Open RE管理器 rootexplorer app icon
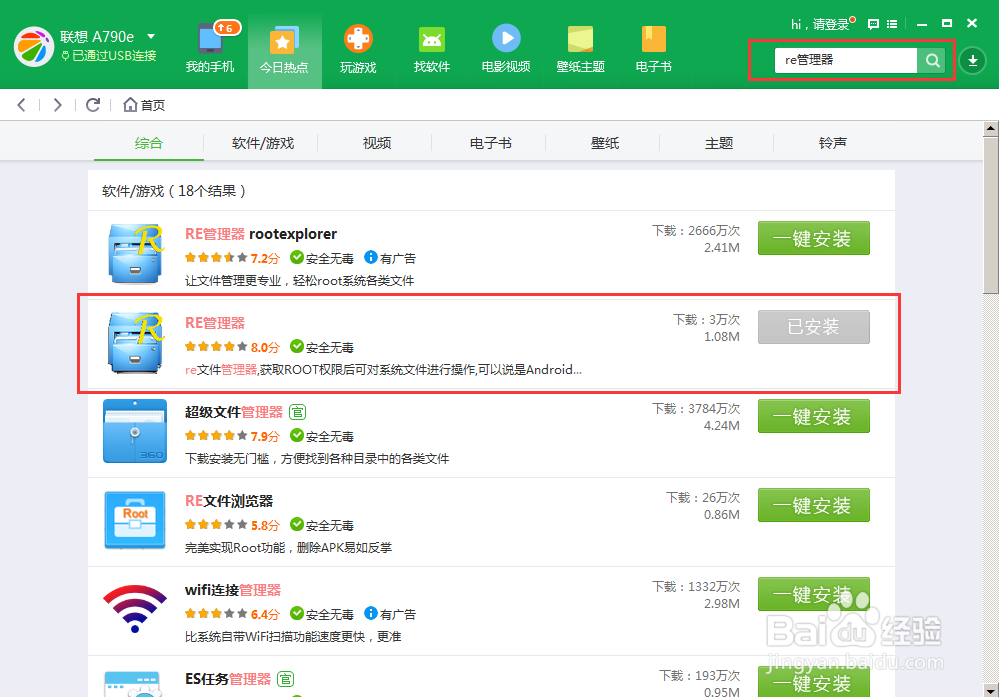Screen dimensions: 999x697 click(135, 253)
